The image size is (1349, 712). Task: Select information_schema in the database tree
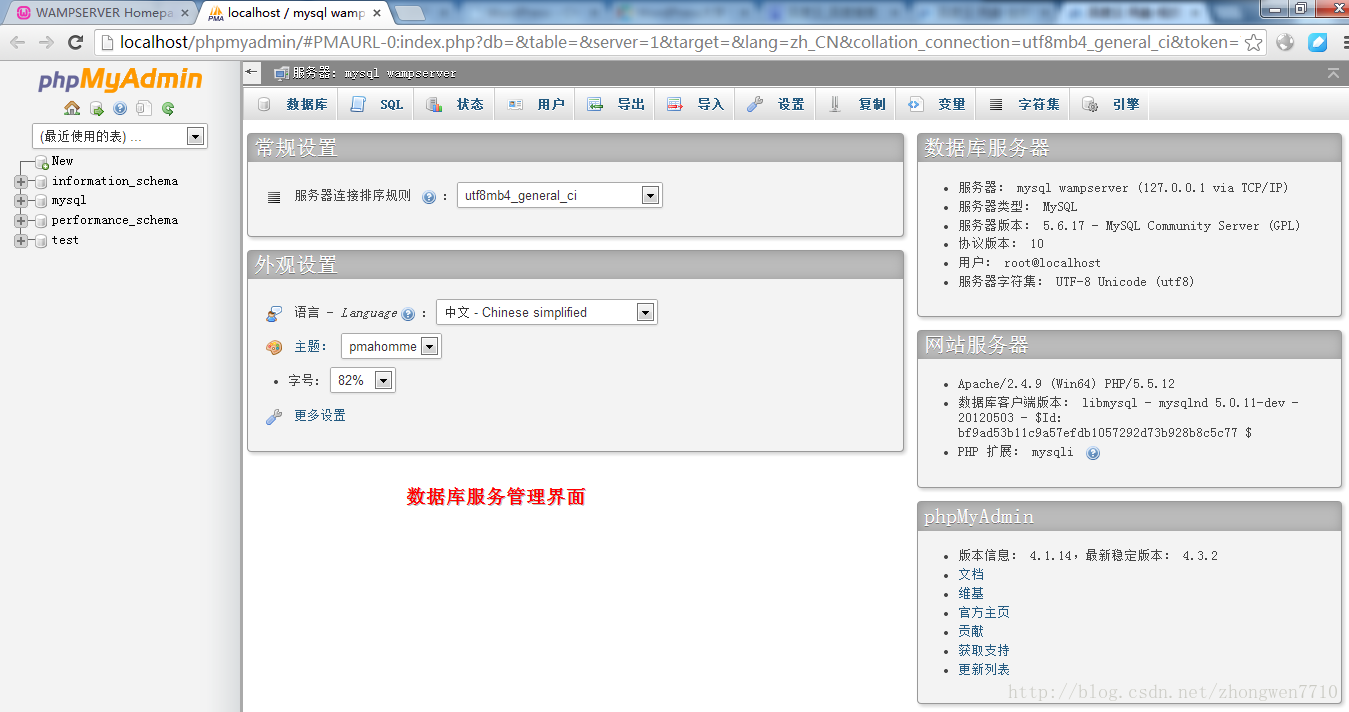[x=115, y=181]
